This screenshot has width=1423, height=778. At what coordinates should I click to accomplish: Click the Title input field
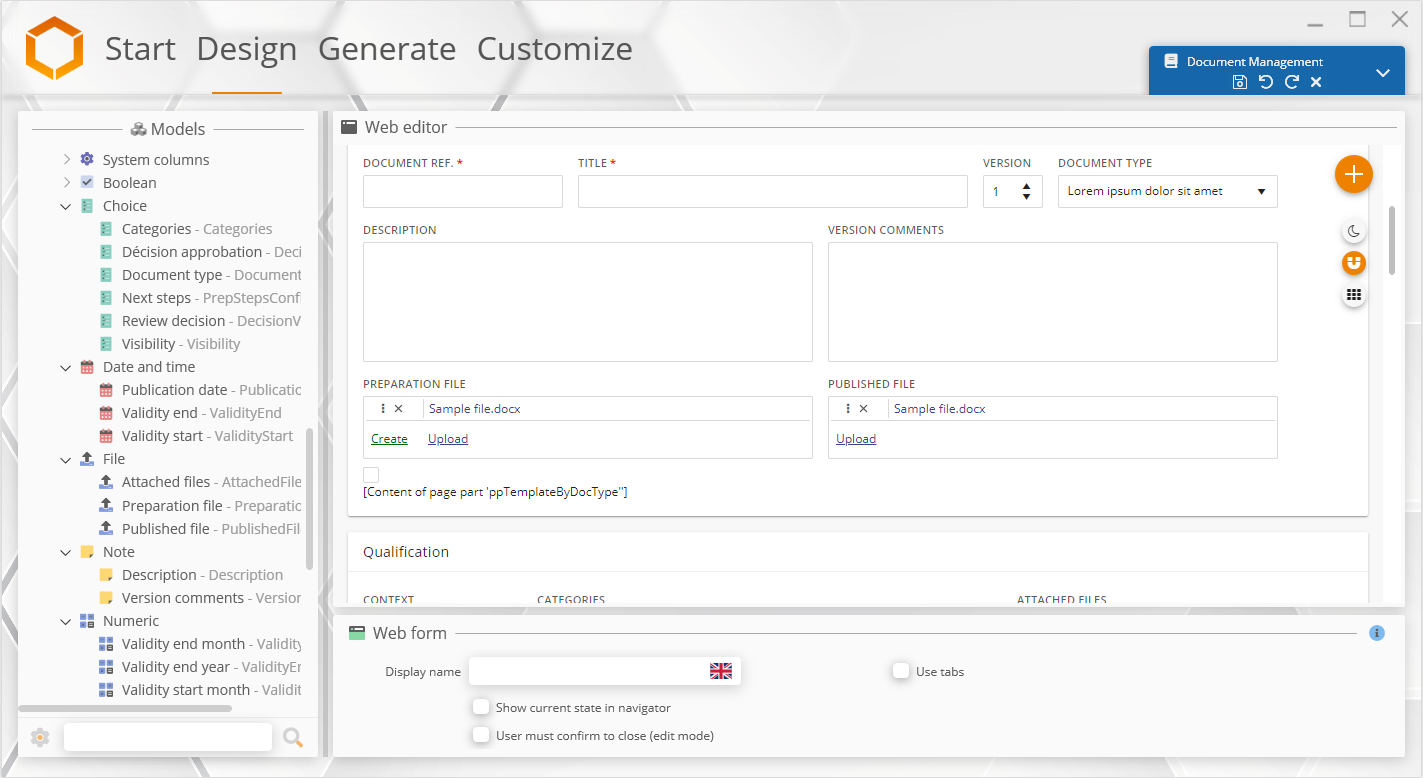(773, 191)
